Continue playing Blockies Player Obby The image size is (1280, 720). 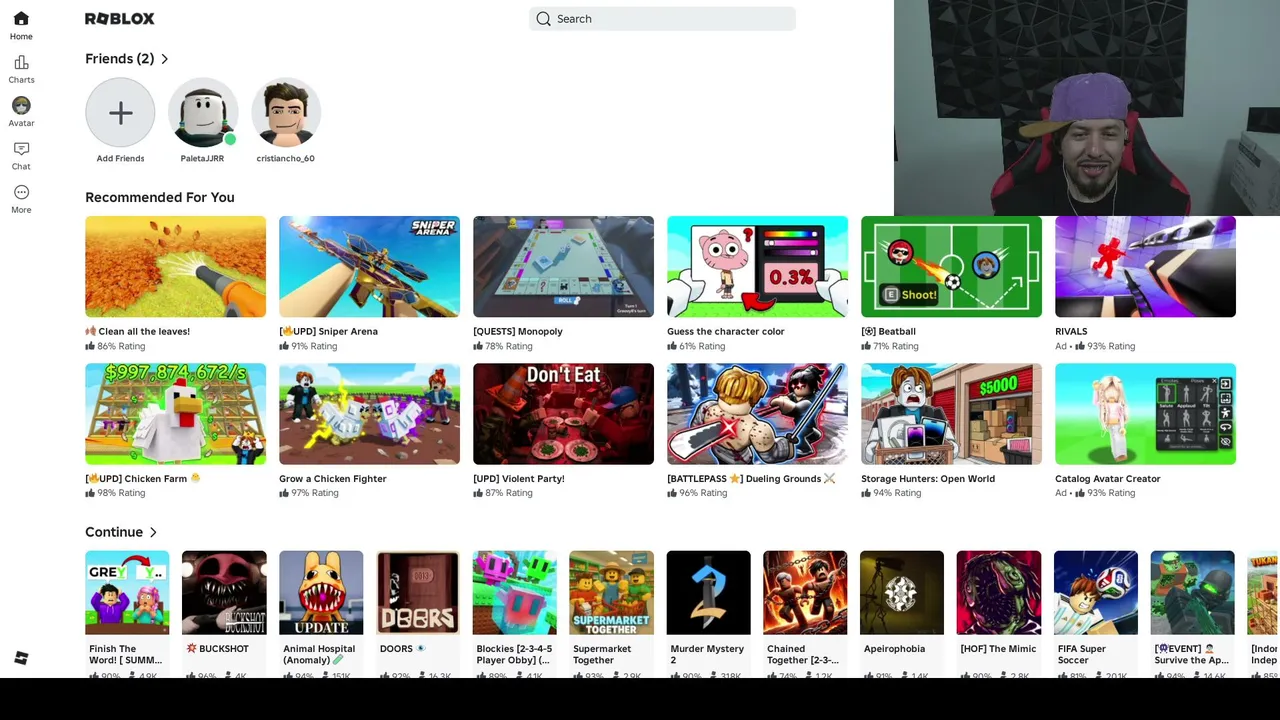515,592
